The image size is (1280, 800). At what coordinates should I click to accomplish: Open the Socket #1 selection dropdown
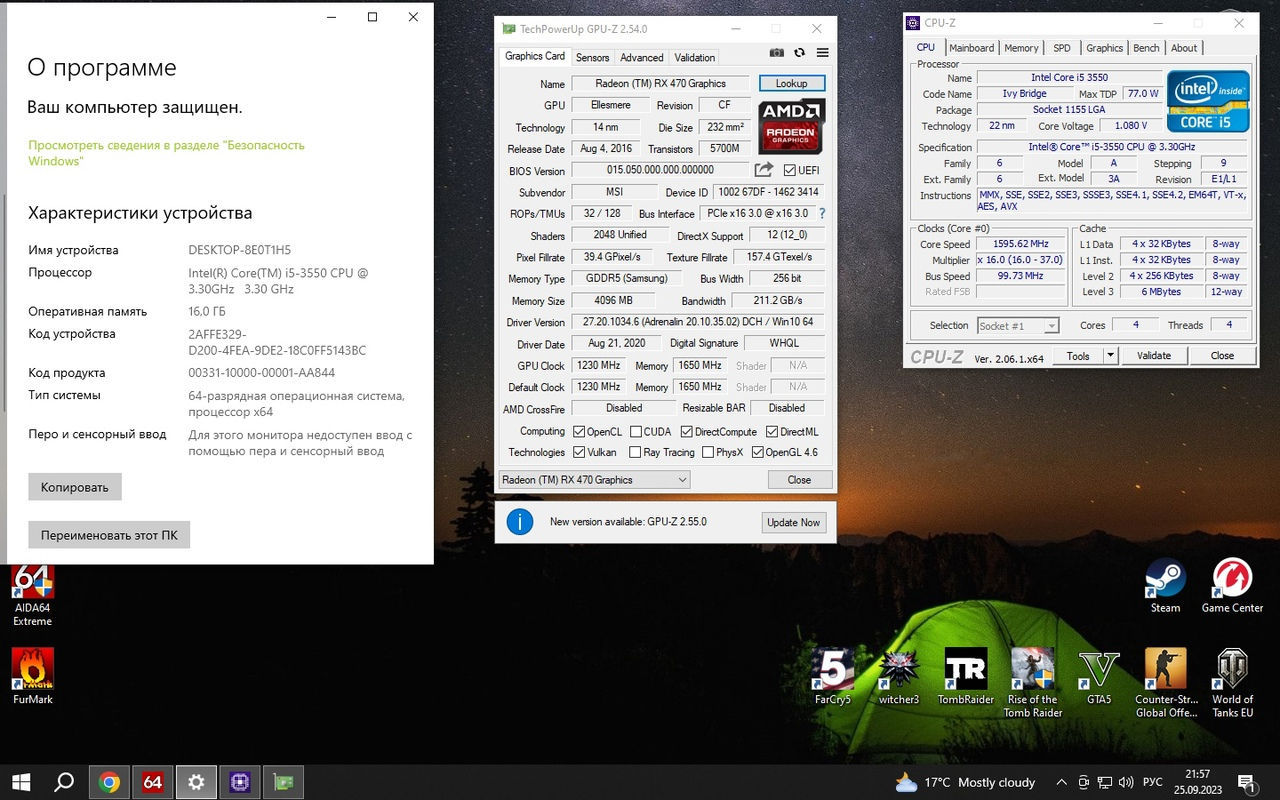1018,326
